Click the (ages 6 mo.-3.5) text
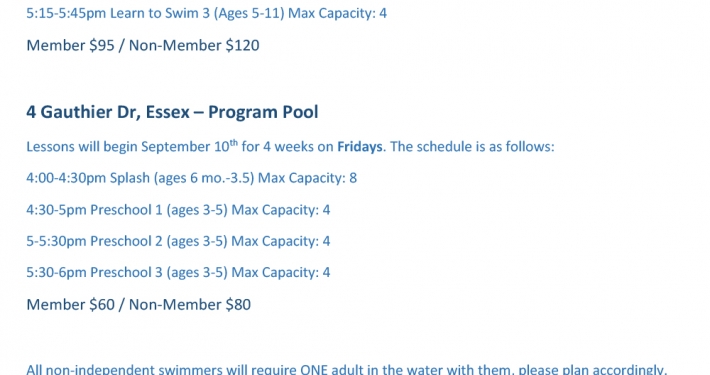 click(x=204, y=178)
